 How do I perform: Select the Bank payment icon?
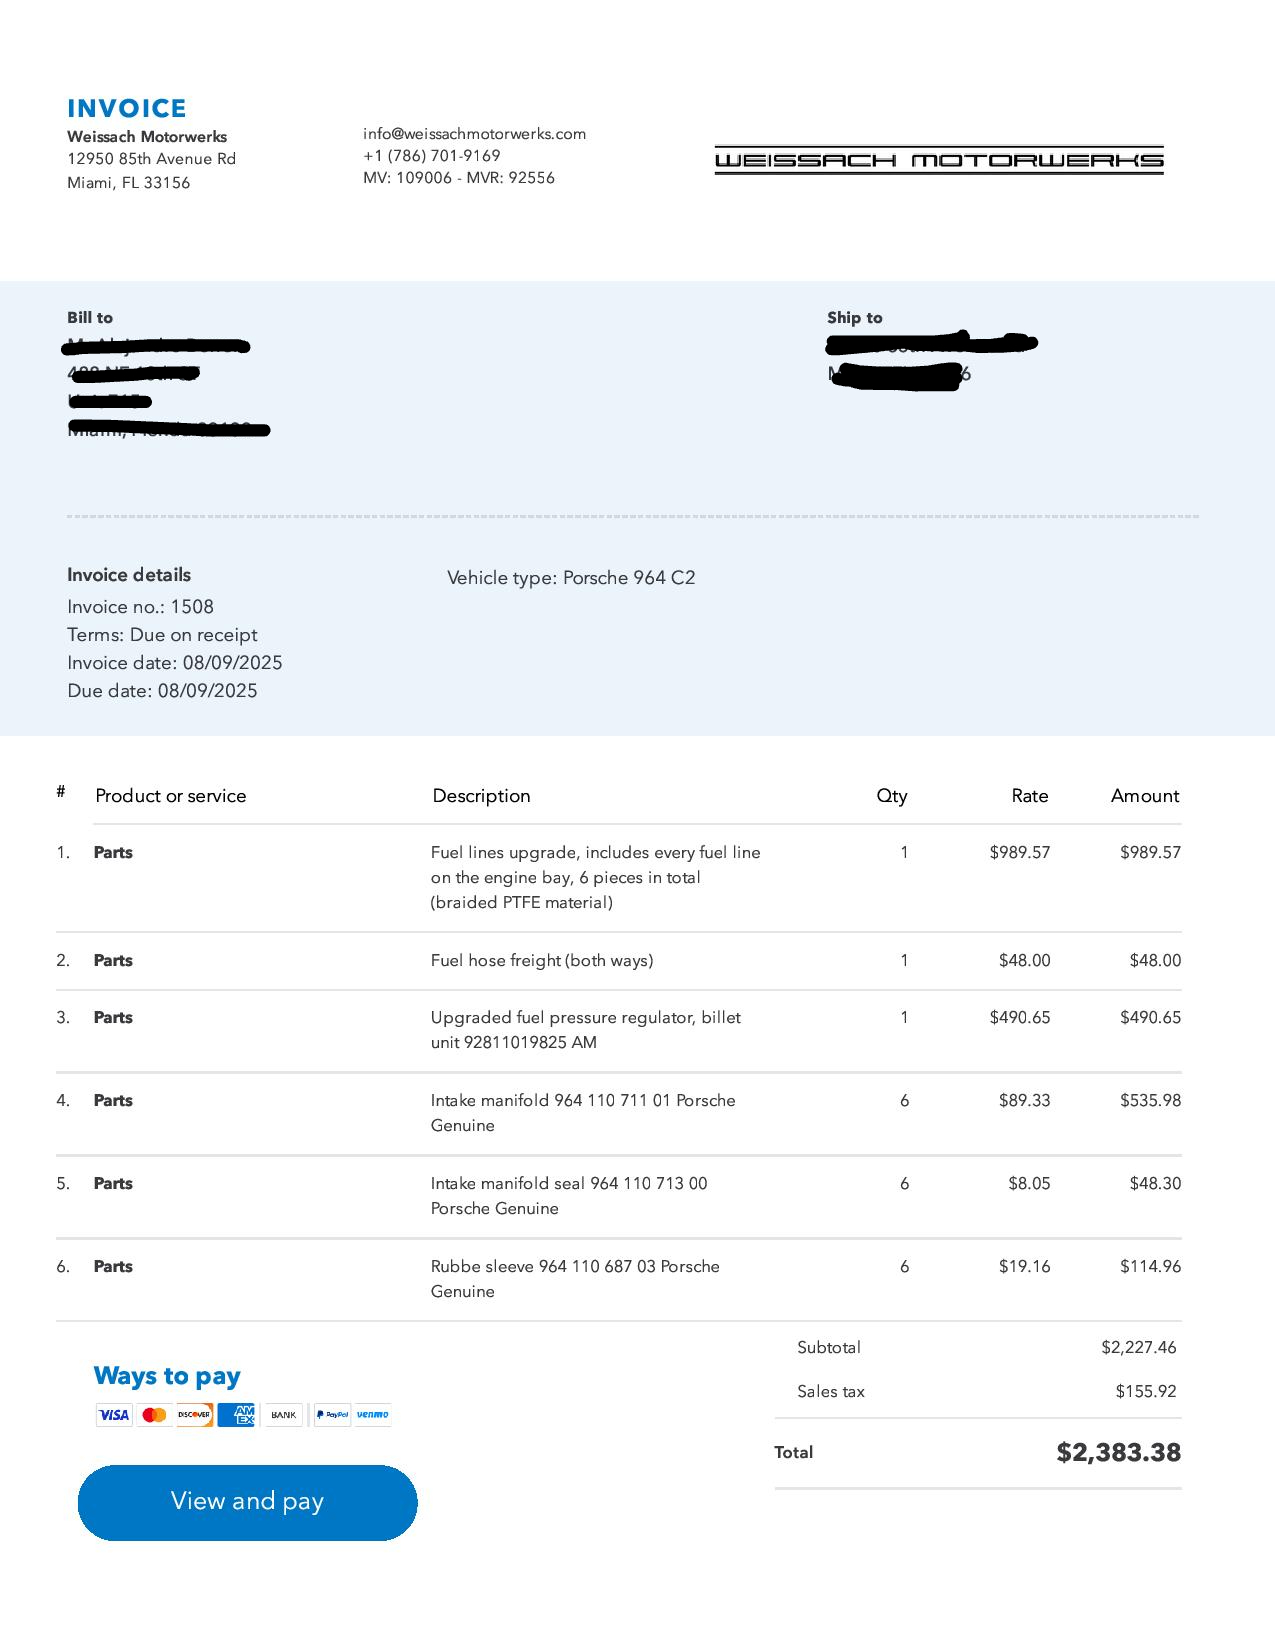tap(283, 1414)
